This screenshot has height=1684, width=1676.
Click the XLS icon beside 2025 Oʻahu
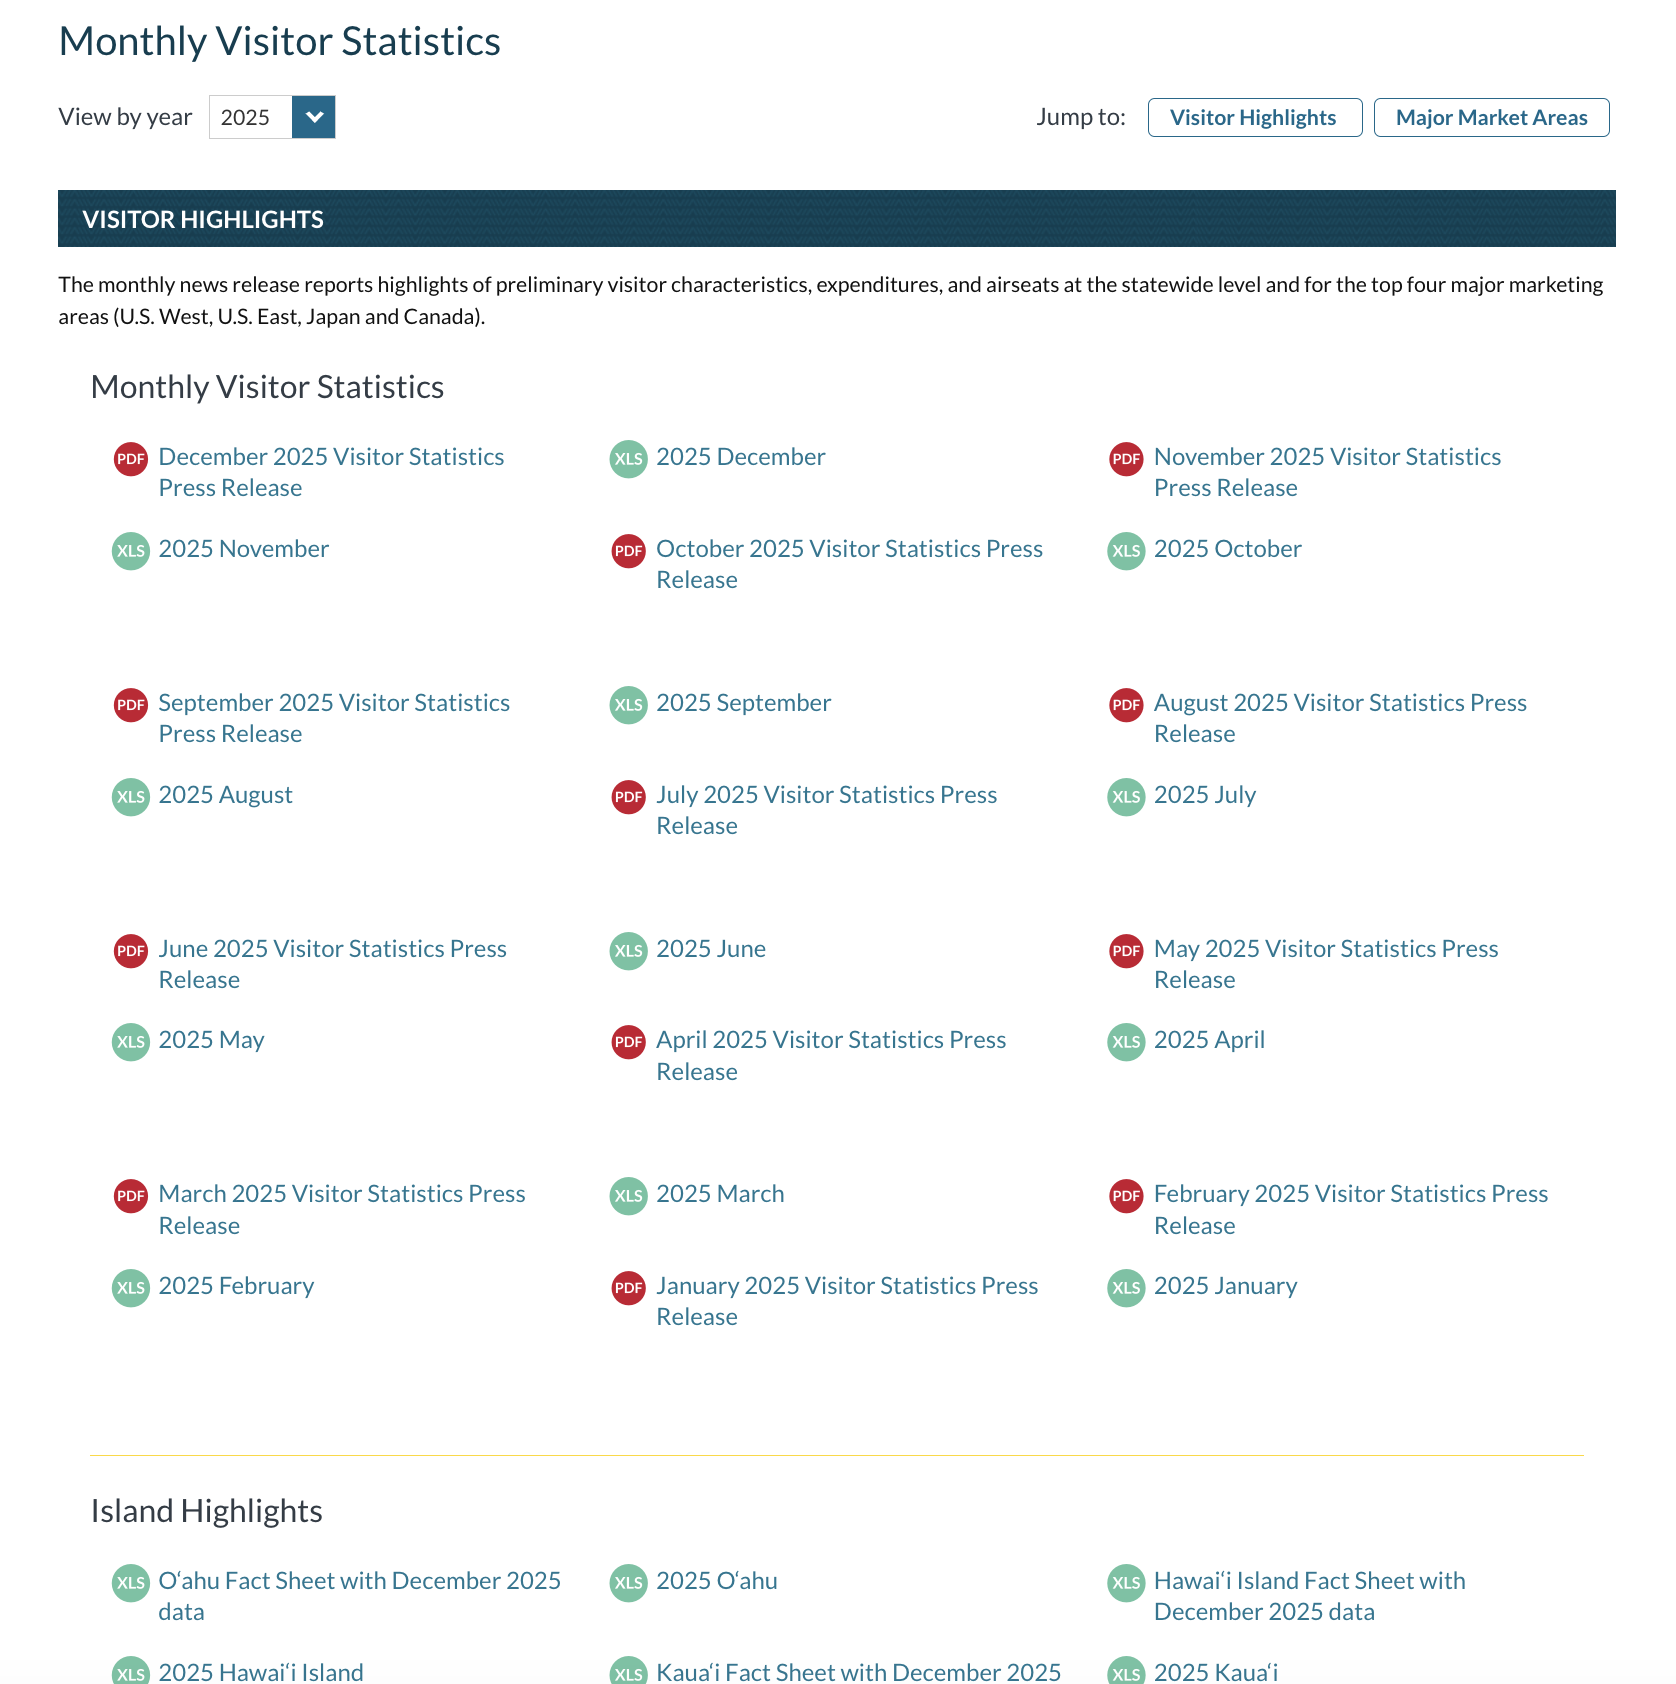click(627, 1583)
